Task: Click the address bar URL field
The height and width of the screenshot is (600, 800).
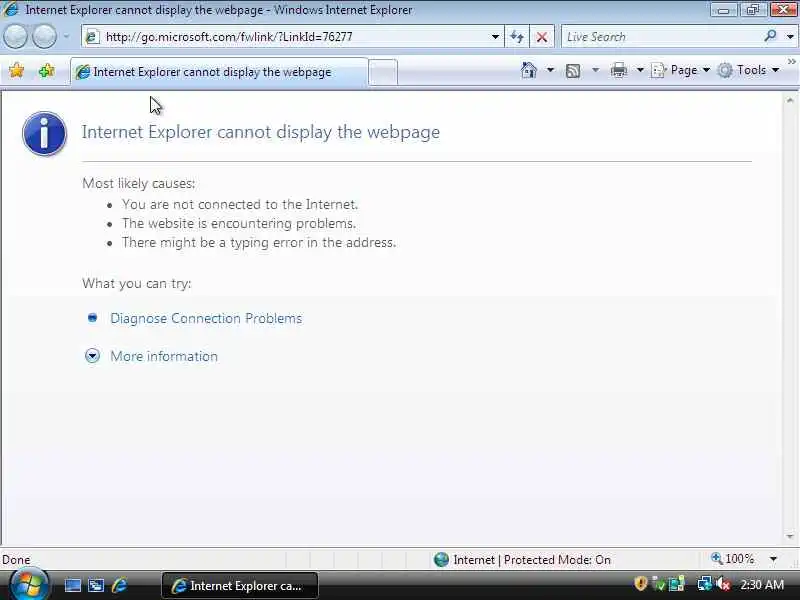Action: 292,37
